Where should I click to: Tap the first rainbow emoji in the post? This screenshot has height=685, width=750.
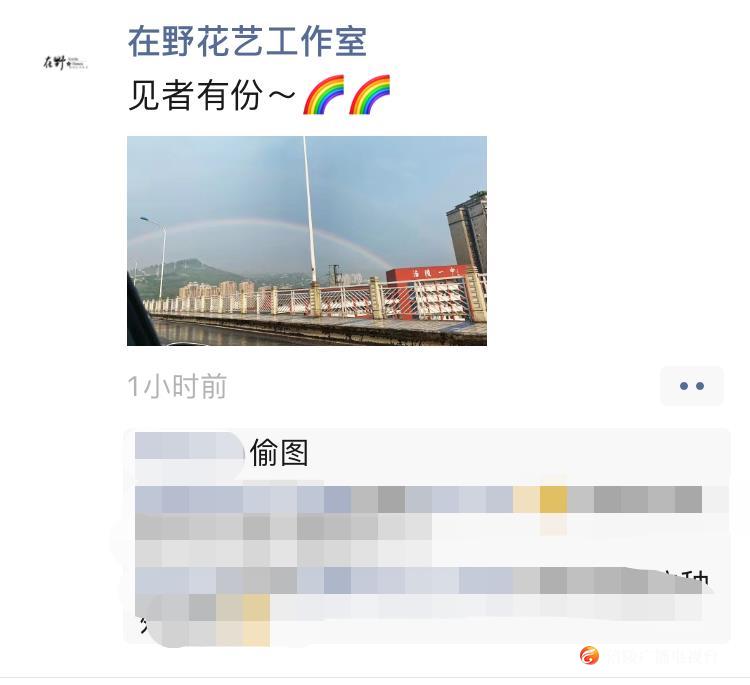pos(324,94)
